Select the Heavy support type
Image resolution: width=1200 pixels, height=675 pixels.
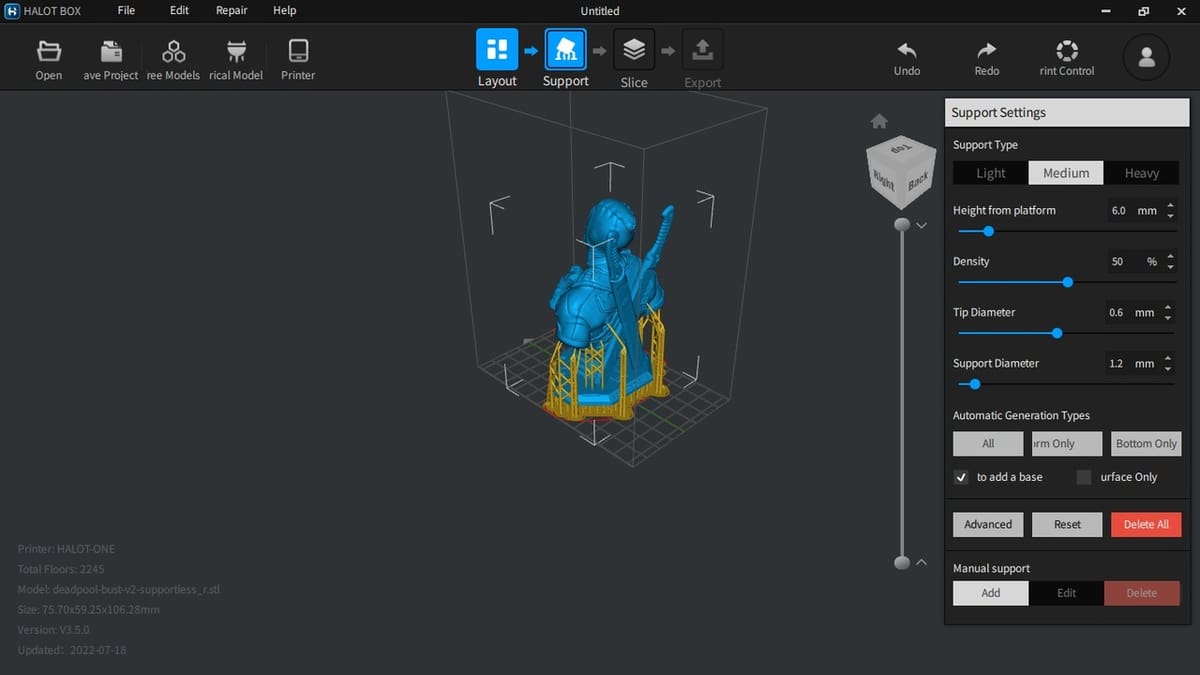point(1141,173)
